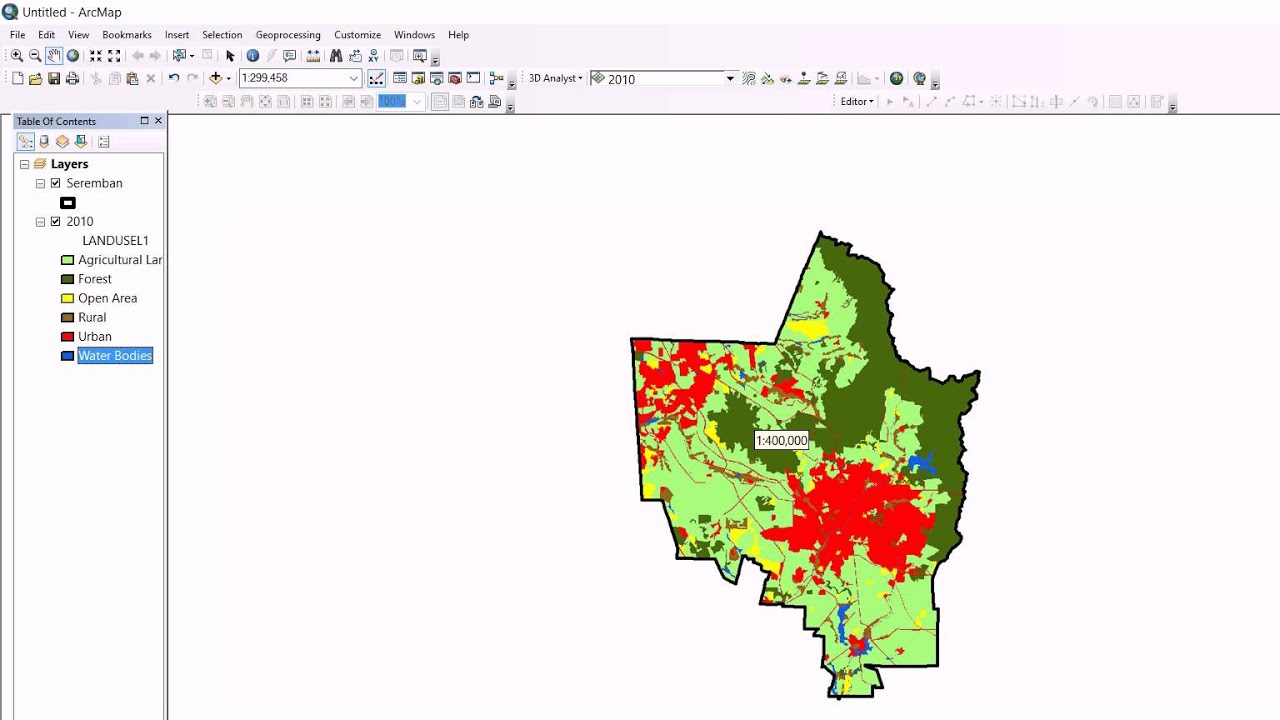The image size is (1280, 720).
Task: Toggle visibility of 2010 layer
Action: click(x=56, y=221)
